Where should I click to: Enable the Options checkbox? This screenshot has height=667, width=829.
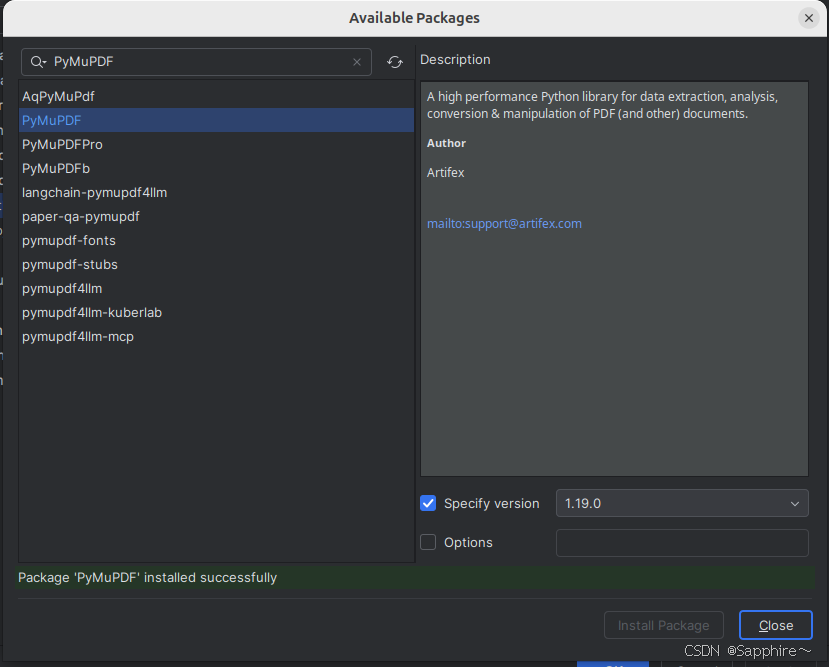click(428, 542)
